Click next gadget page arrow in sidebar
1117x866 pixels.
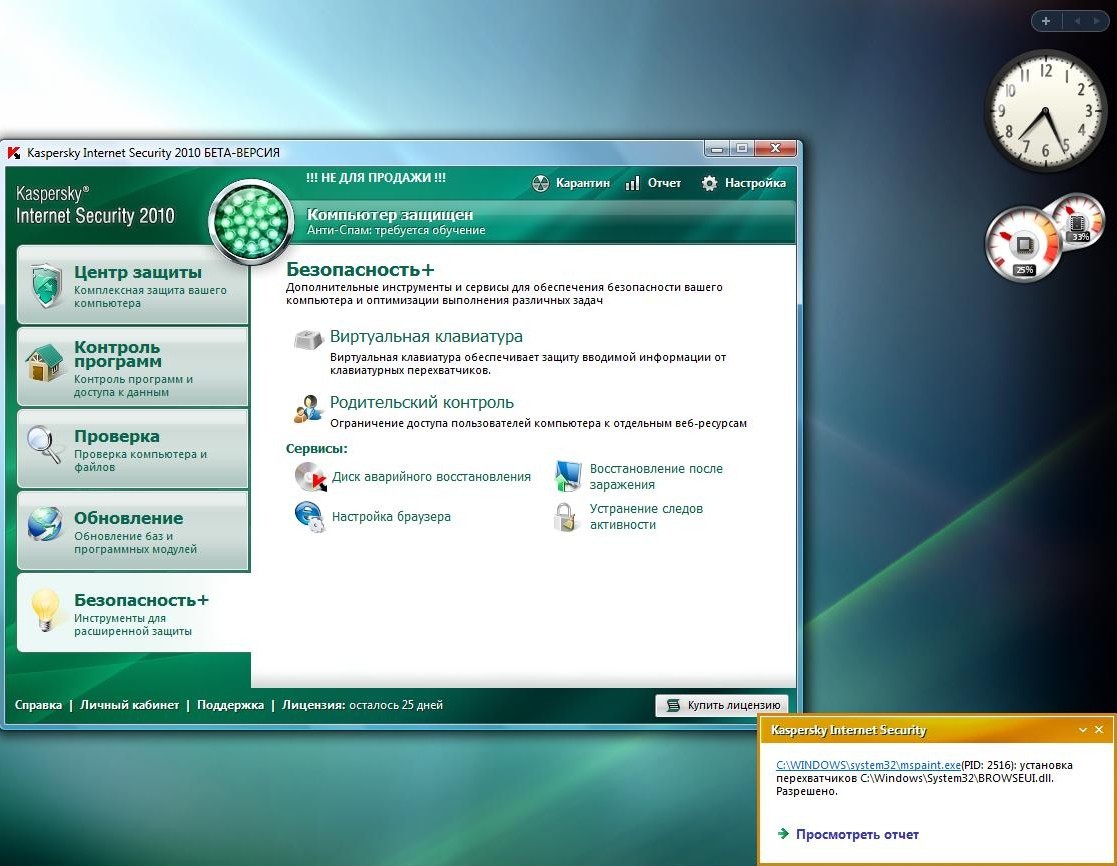coord(1096,21)
